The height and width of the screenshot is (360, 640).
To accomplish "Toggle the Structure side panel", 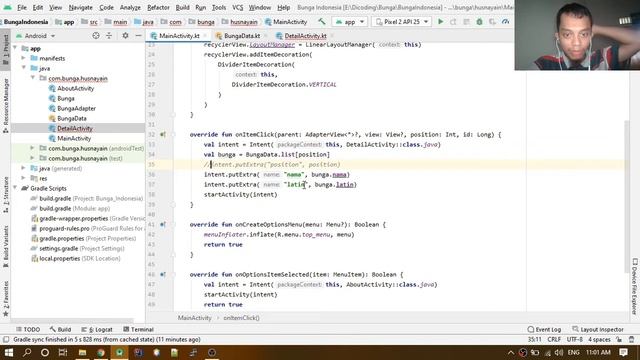I will pos(5,195).
